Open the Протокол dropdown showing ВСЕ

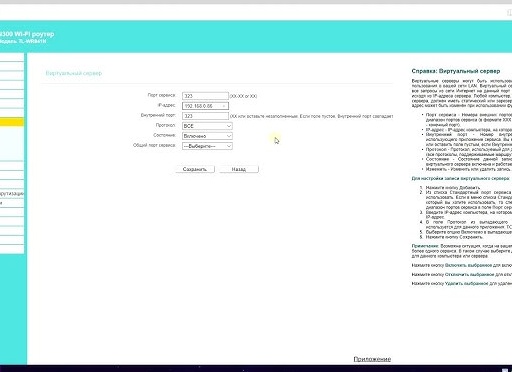coord(207,126)
